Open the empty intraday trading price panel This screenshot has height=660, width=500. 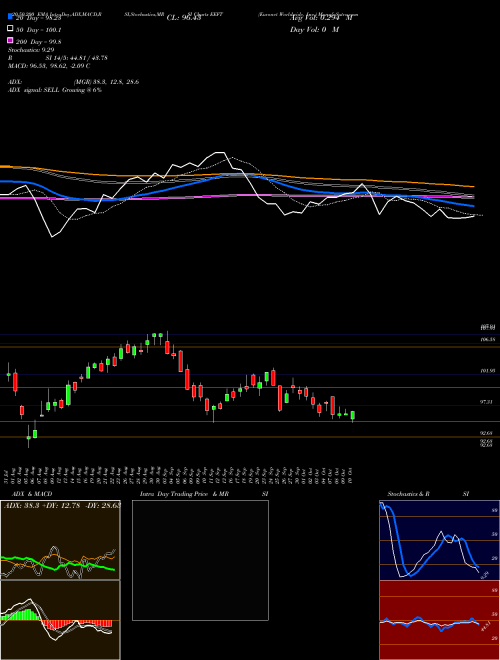[x=200, y=560]
